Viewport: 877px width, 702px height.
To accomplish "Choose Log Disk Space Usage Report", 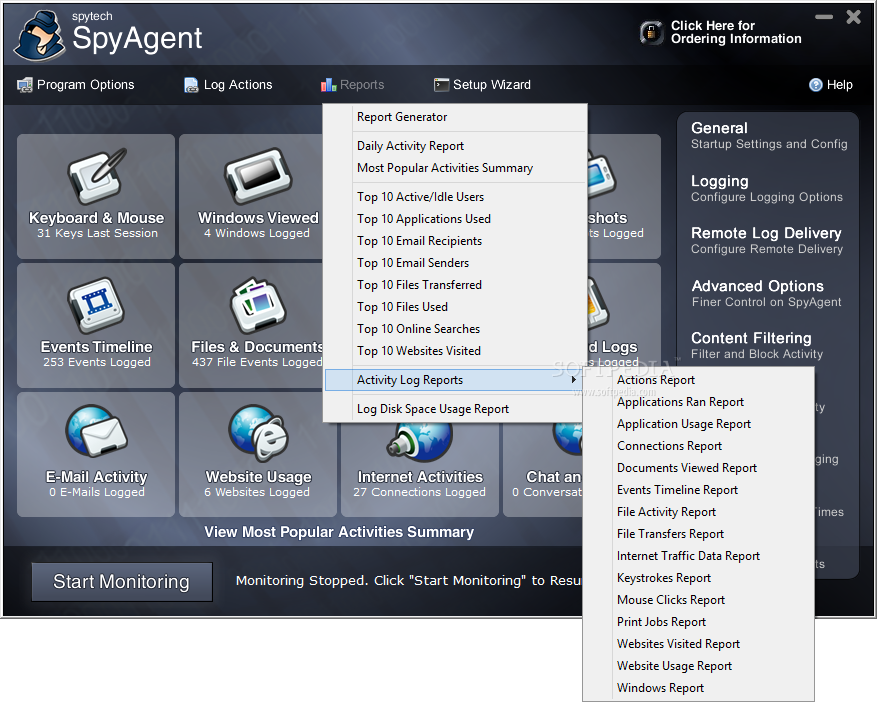I will (455, 409).
